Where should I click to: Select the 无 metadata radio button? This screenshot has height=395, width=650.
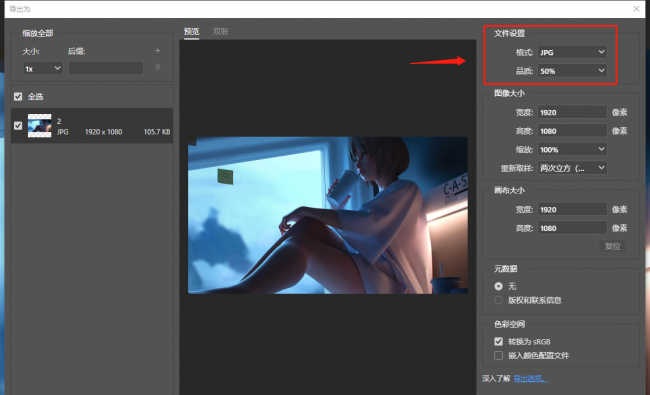[x=498, y=286]
